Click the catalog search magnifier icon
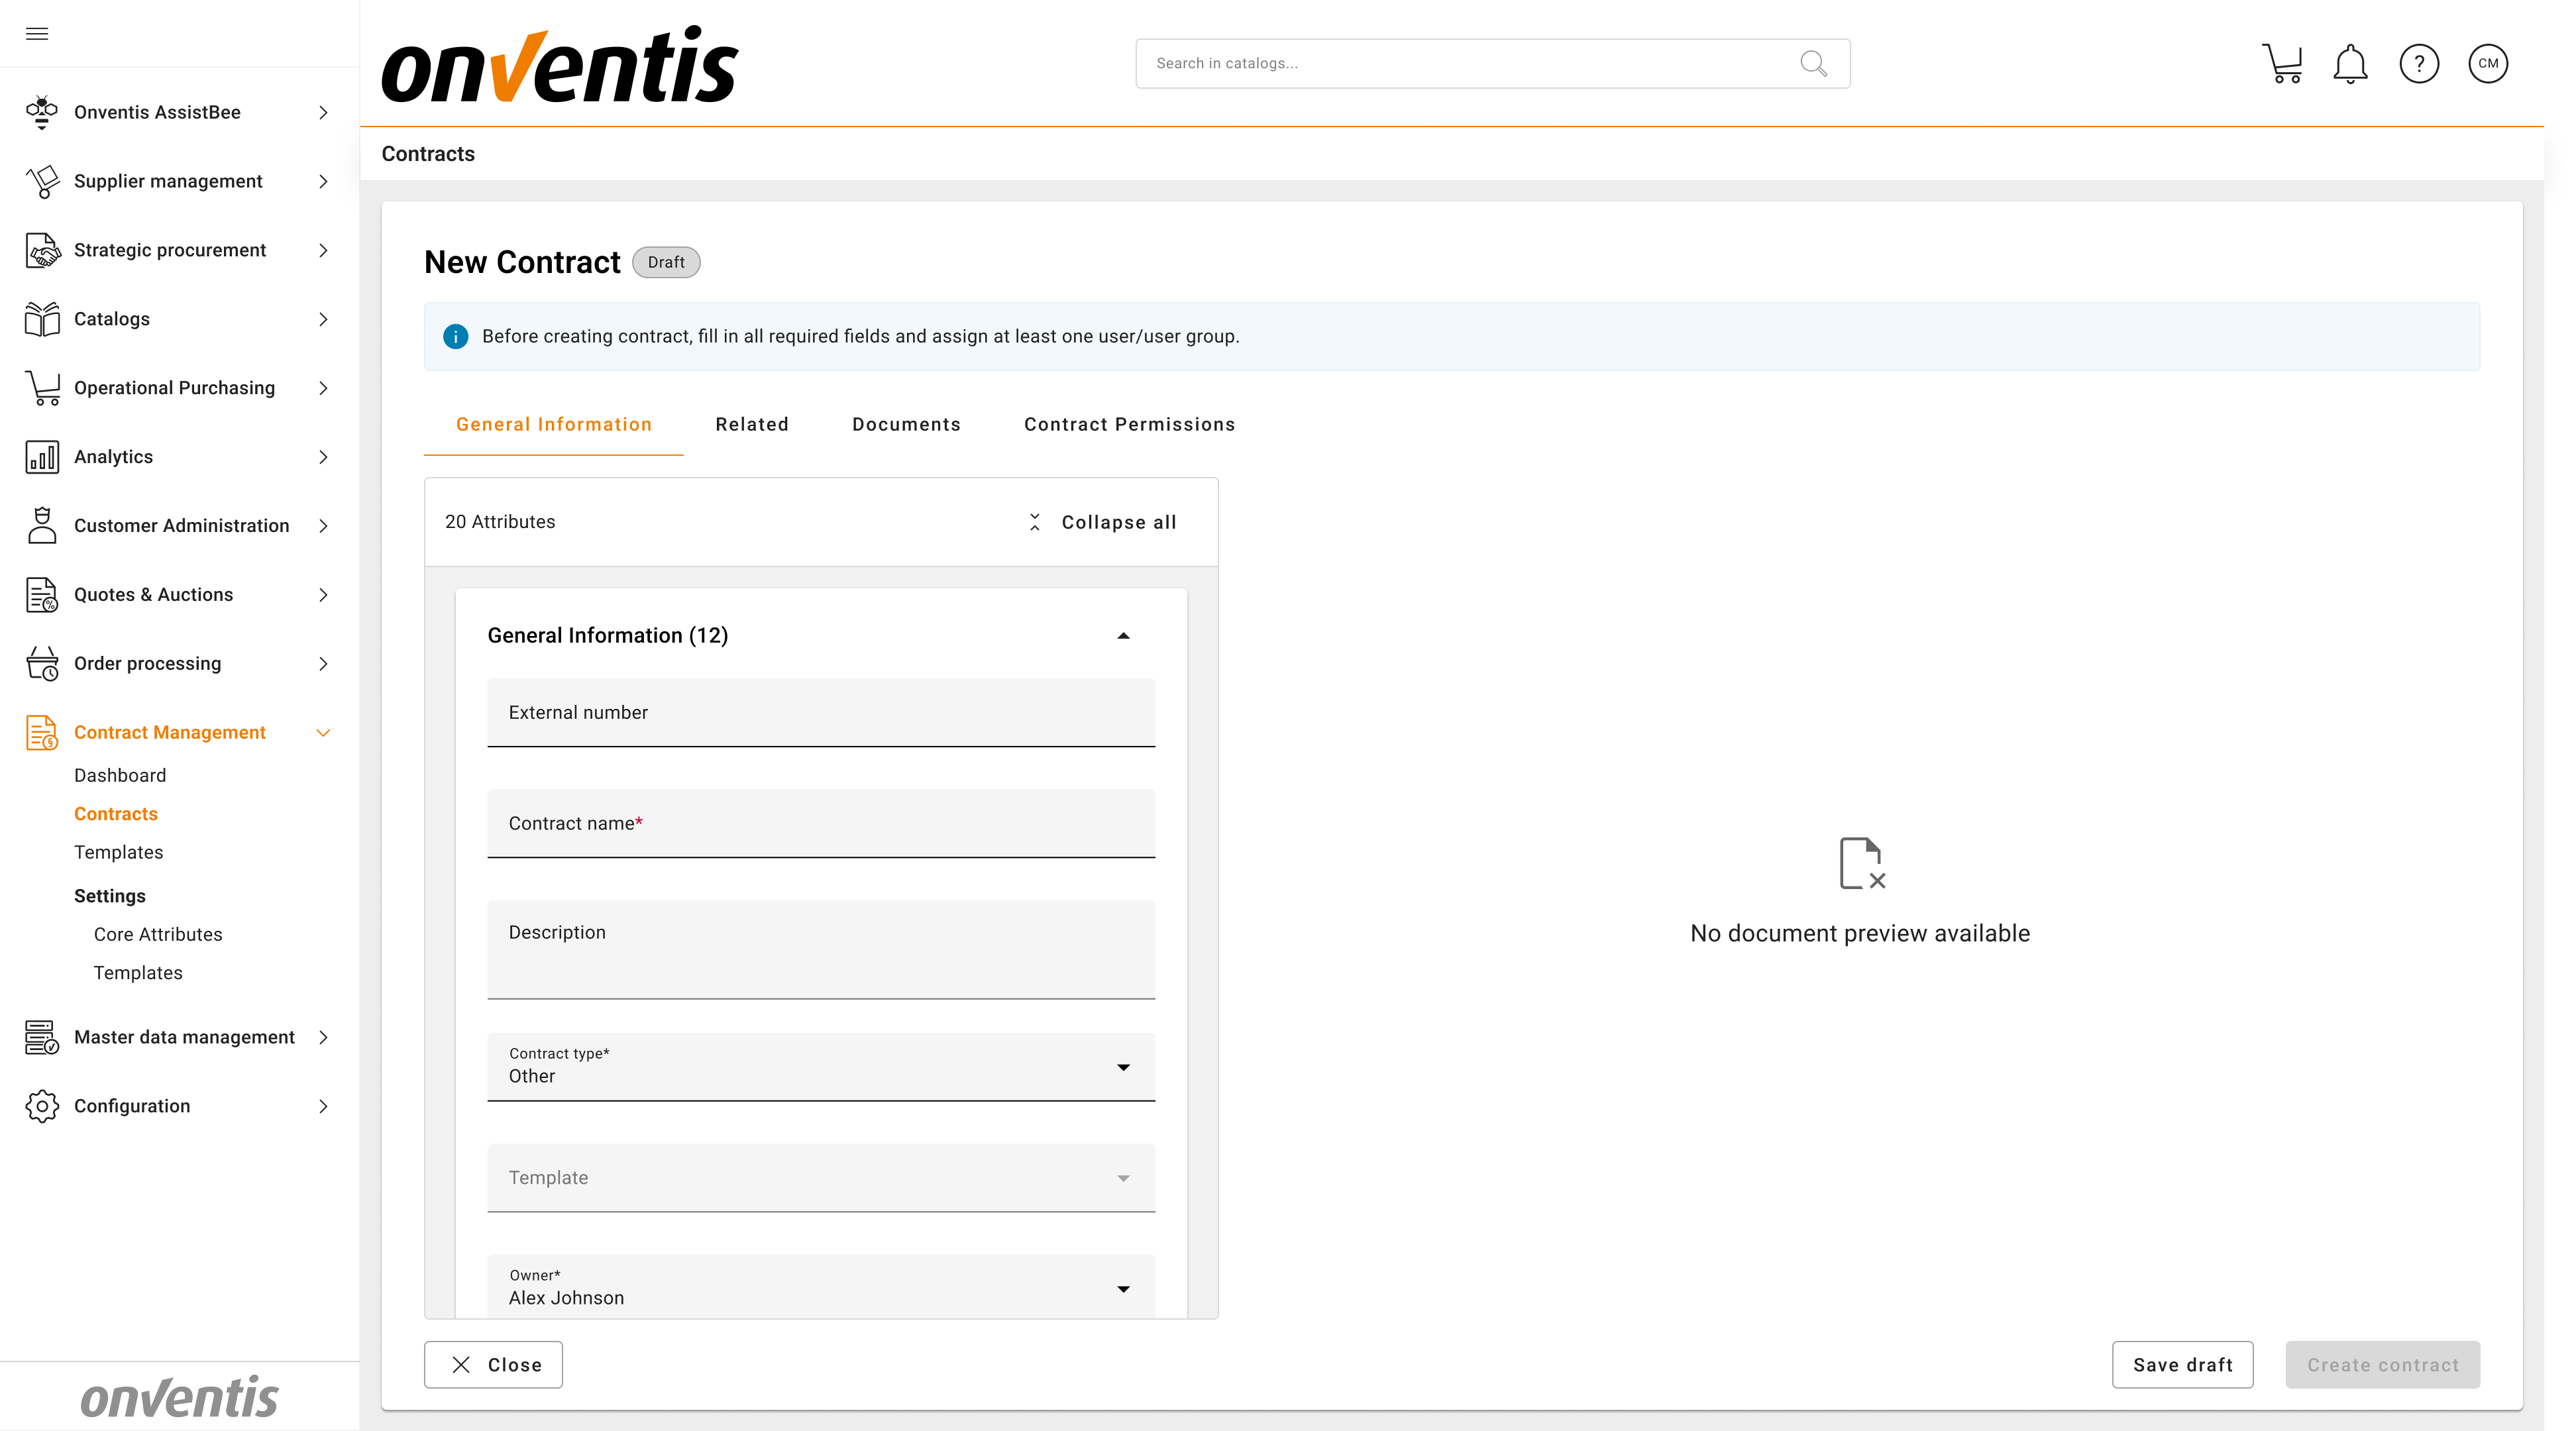Screen dimensions: 2576x1431 tap(1813, 64)
